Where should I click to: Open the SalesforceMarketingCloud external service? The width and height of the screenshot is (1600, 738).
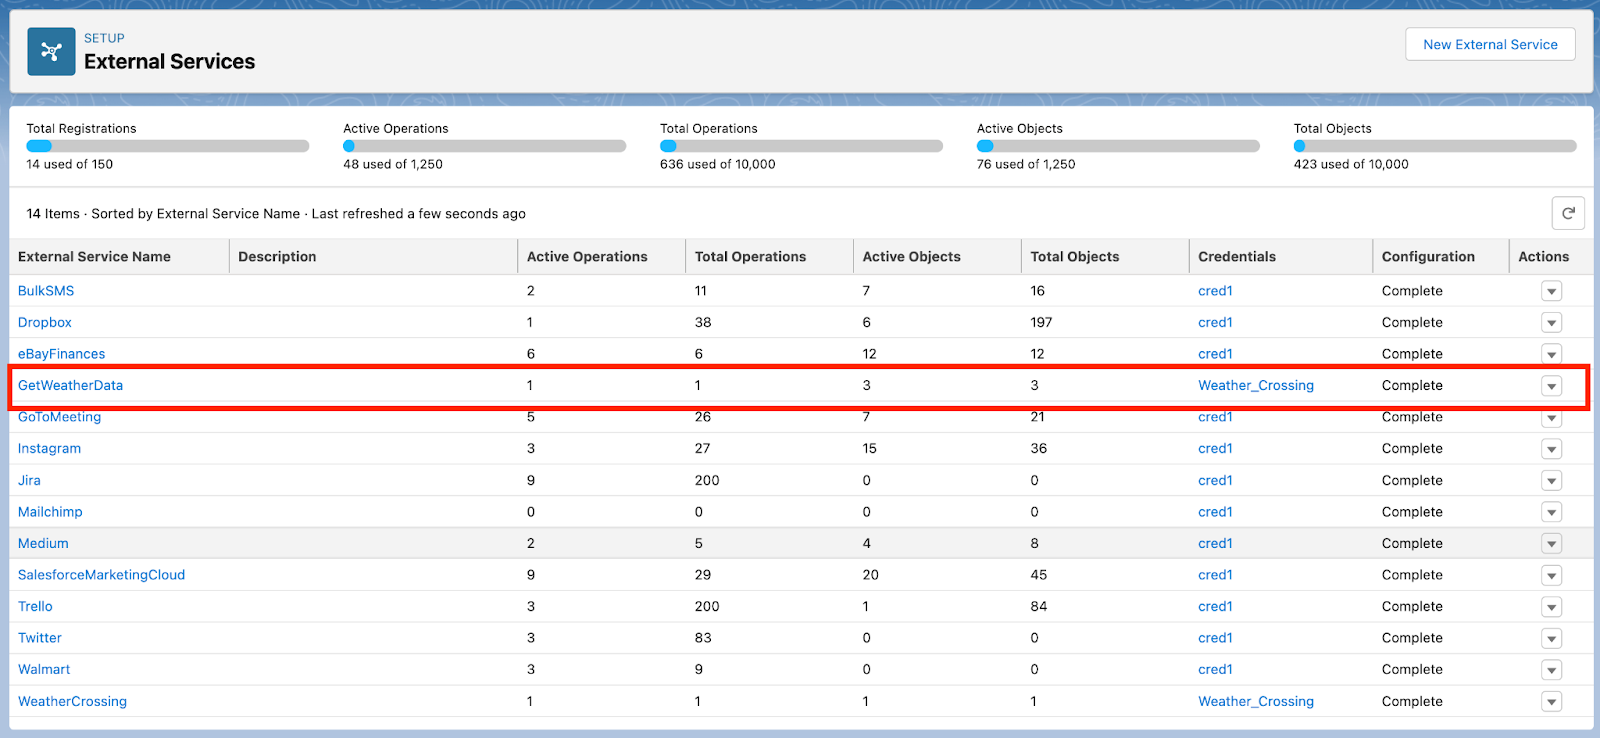[x=101, y=575]
